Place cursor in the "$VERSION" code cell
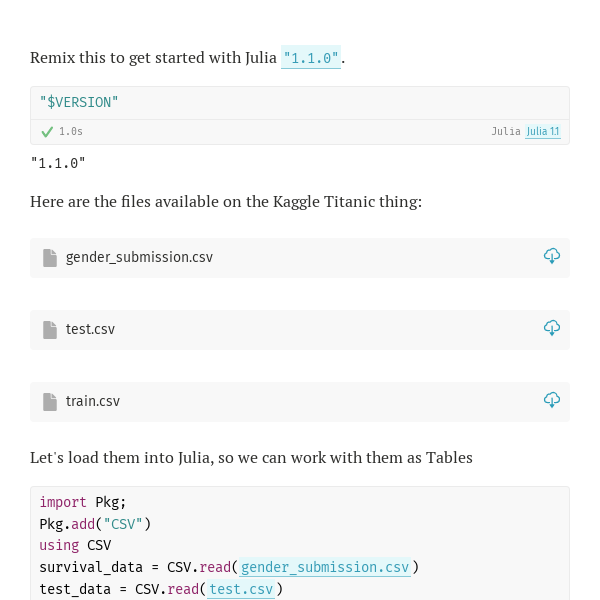The width and height of the screenshot is (600, 600). click(300, 103)
